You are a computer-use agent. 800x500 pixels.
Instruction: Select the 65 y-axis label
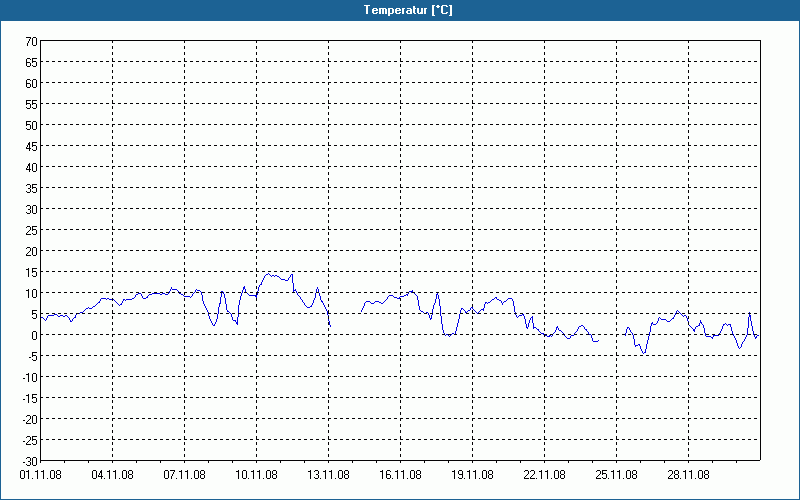click(x=32, y=62)
